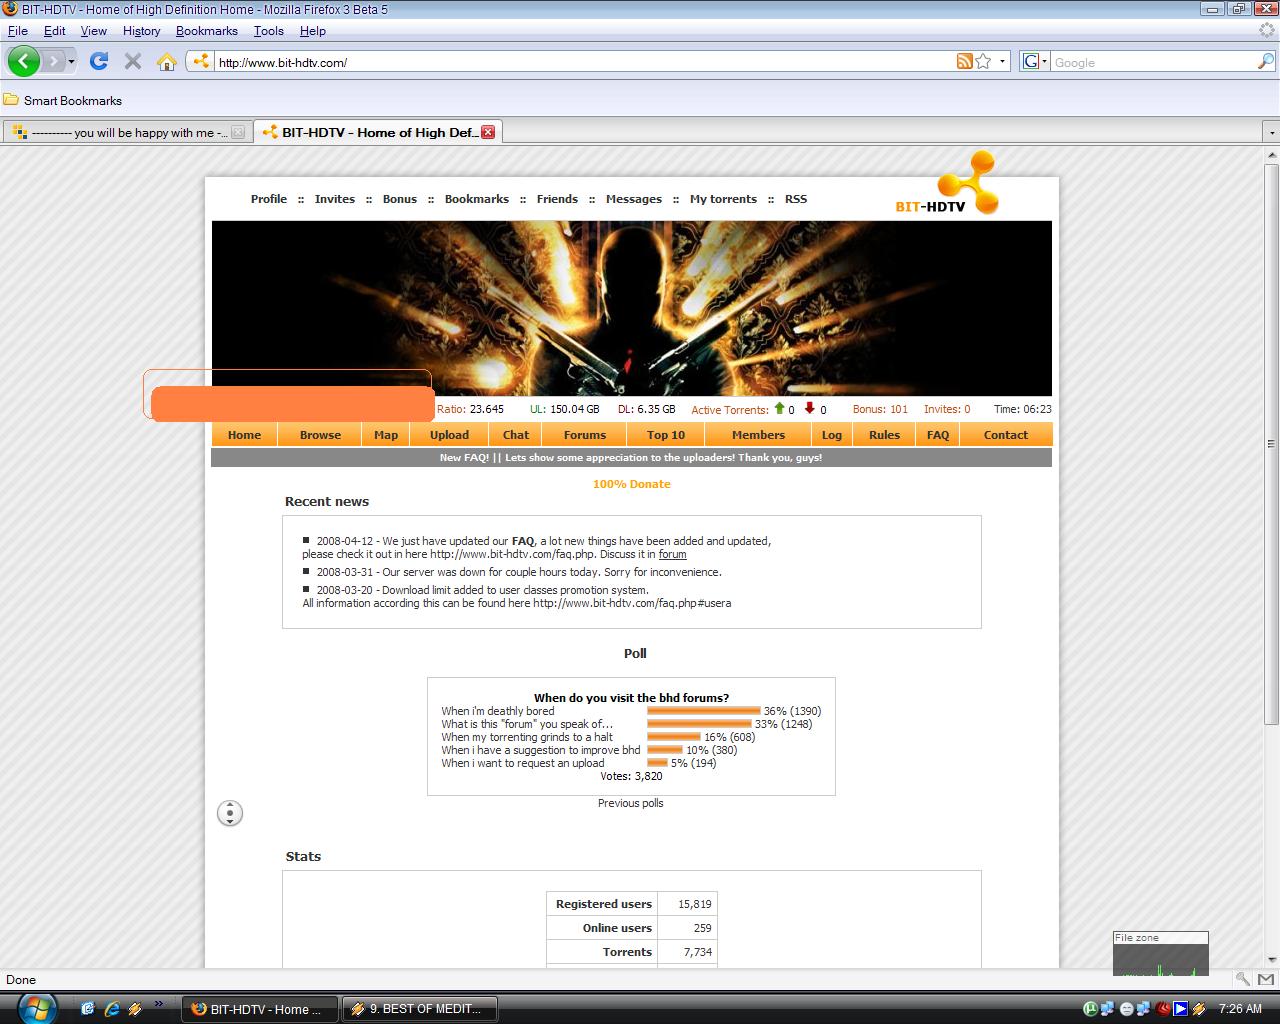Open the File menu

(x=18, y=31)
